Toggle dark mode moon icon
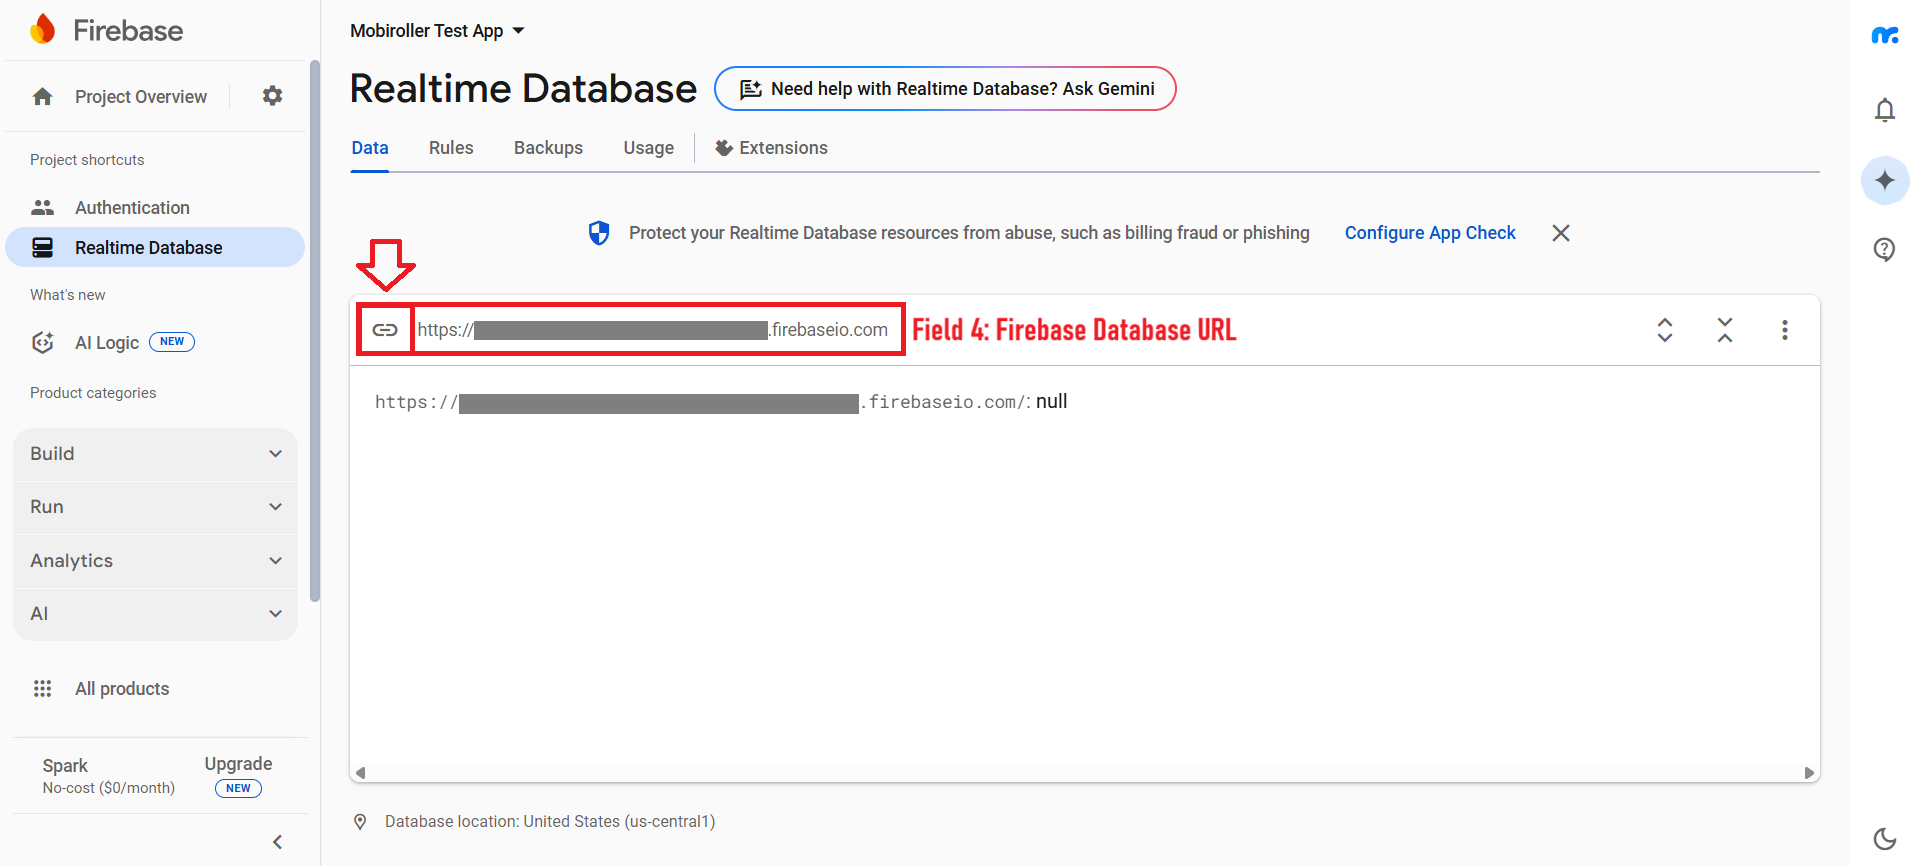The width and height of the screenshot is (1917, 866). tap(1885, 838)
